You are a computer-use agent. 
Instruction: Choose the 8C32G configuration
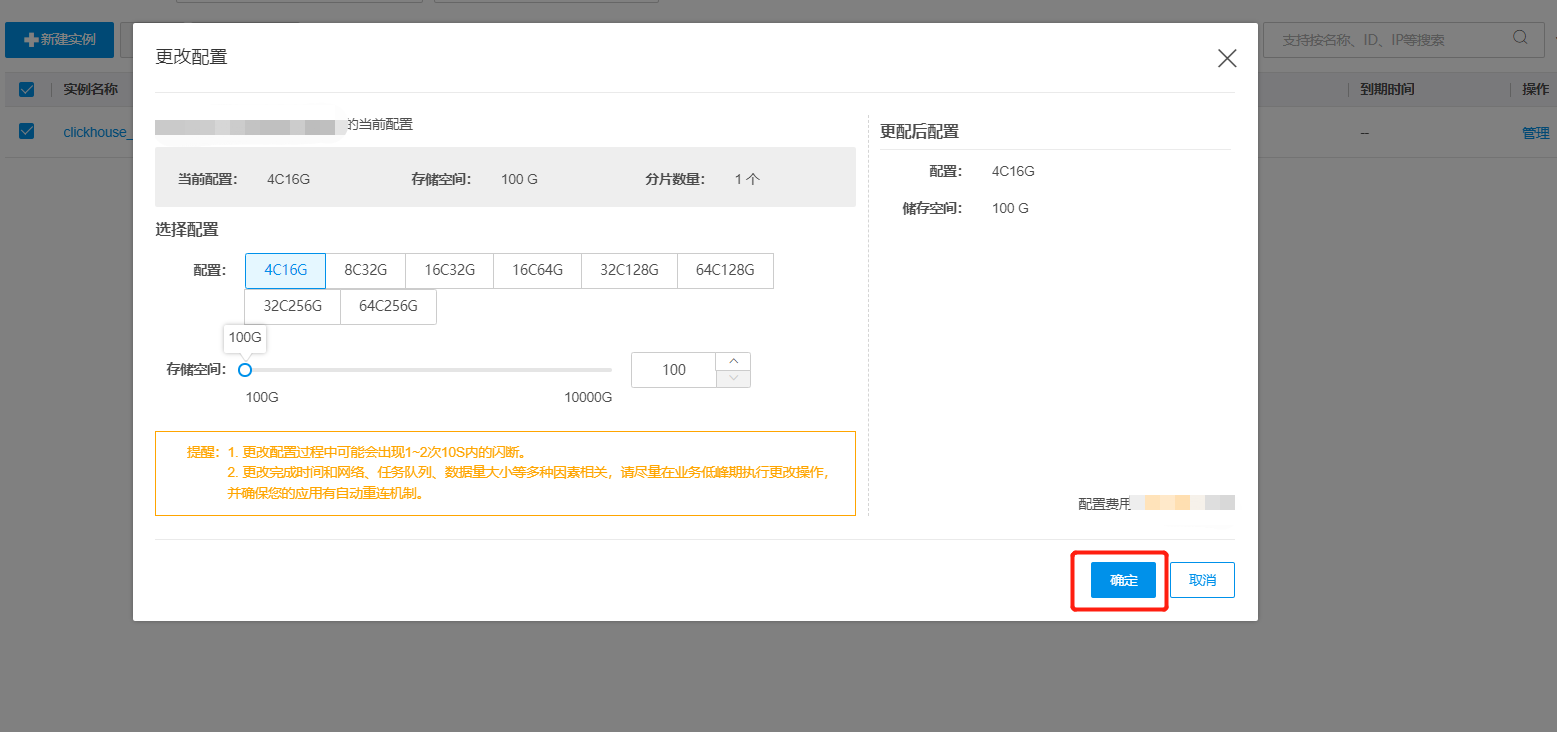point(365,270)
